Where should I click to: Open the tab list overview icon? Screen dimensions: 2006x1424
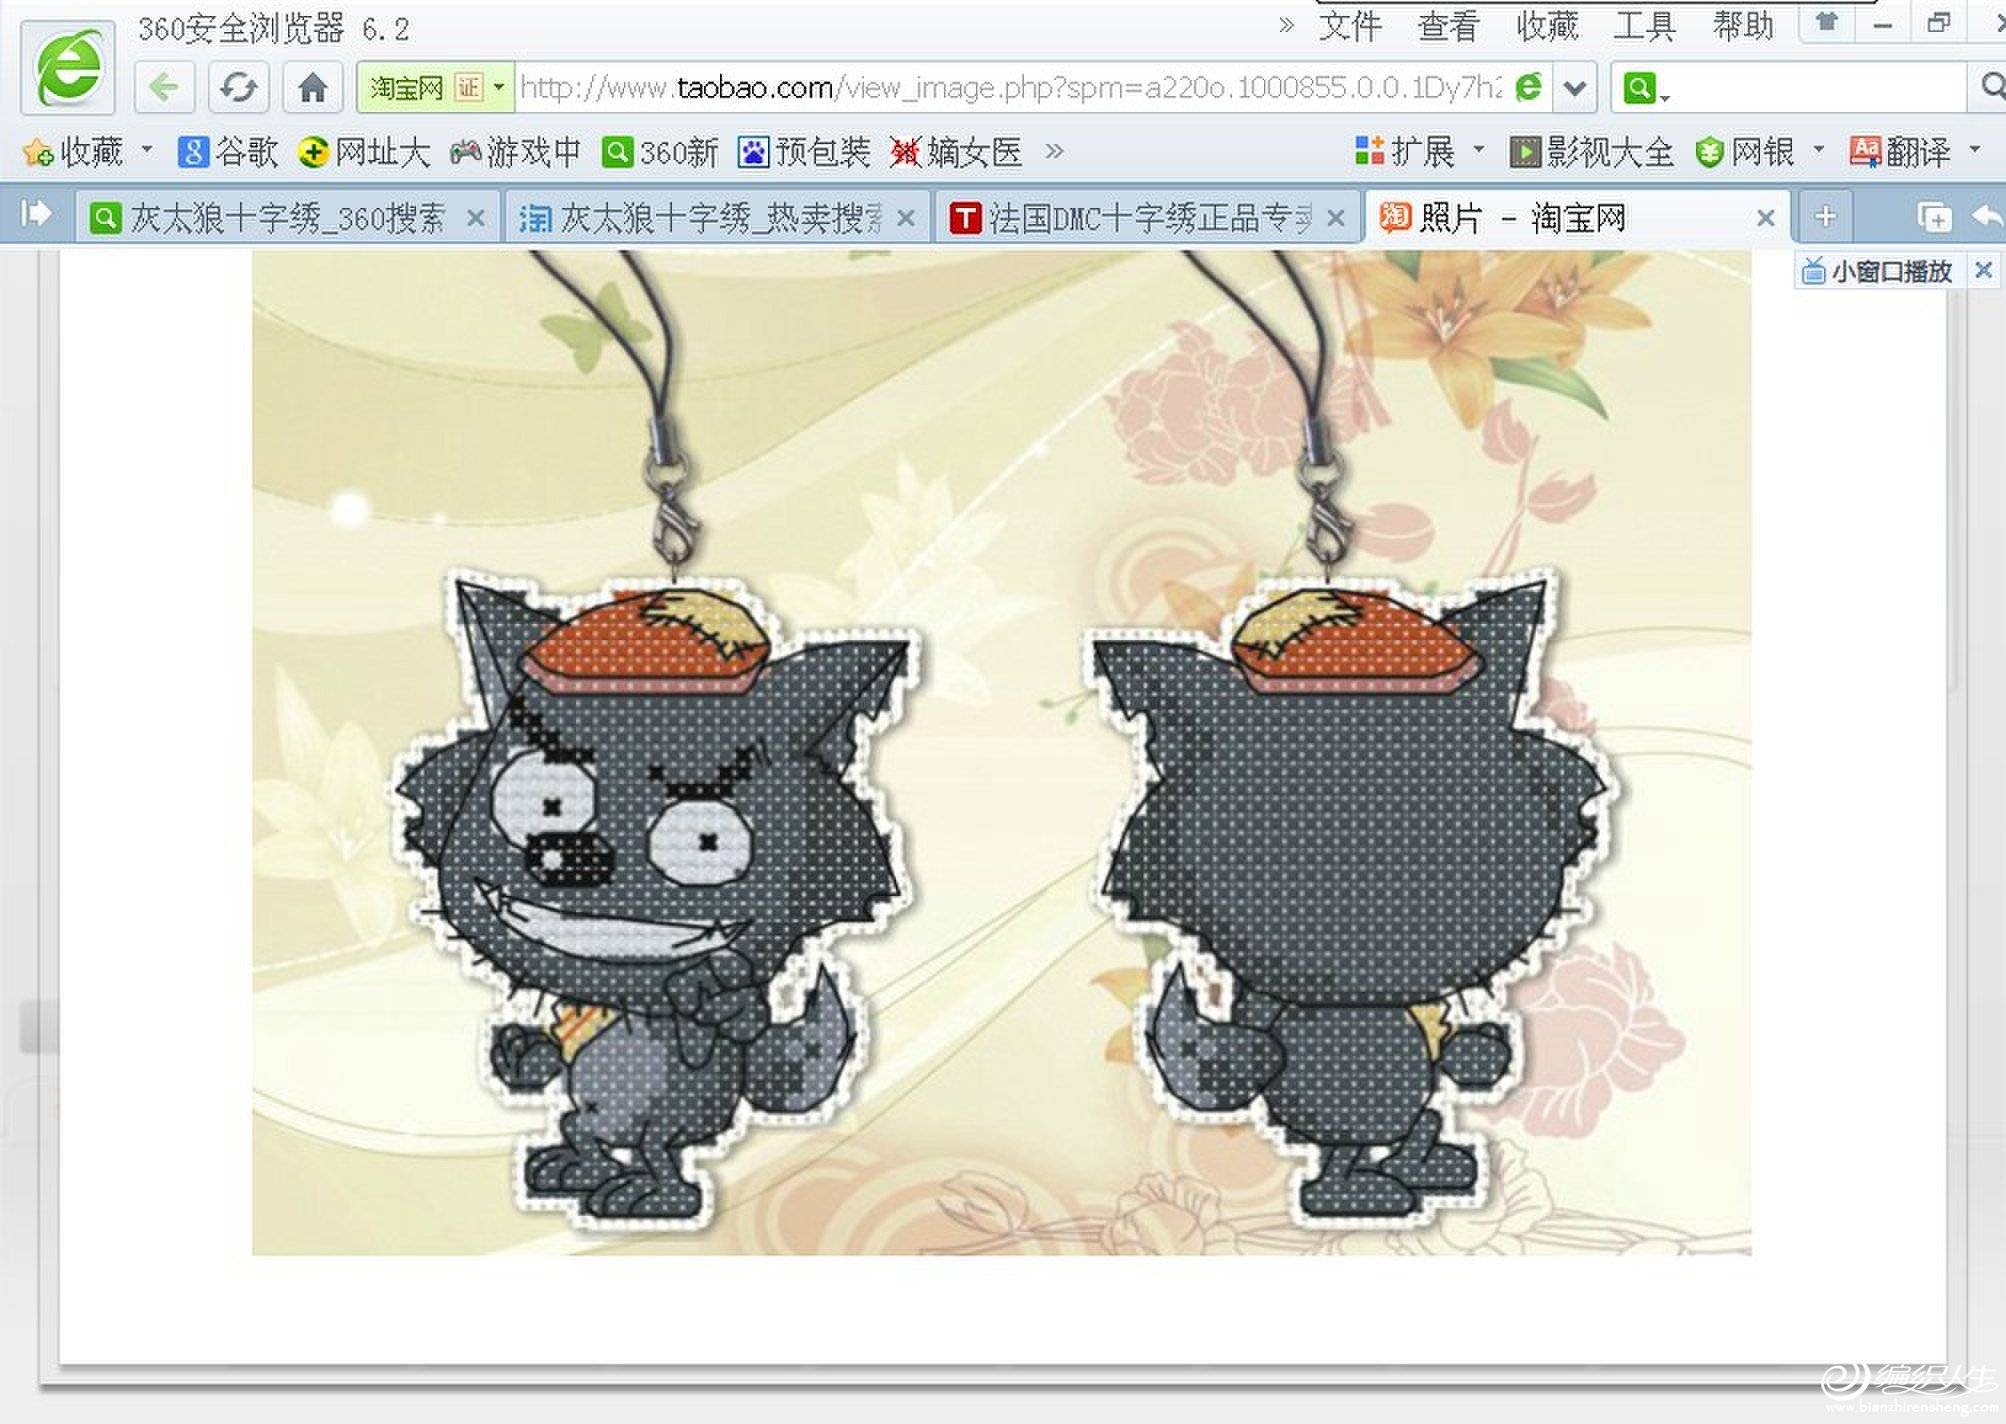click(x=1935, y=217)
